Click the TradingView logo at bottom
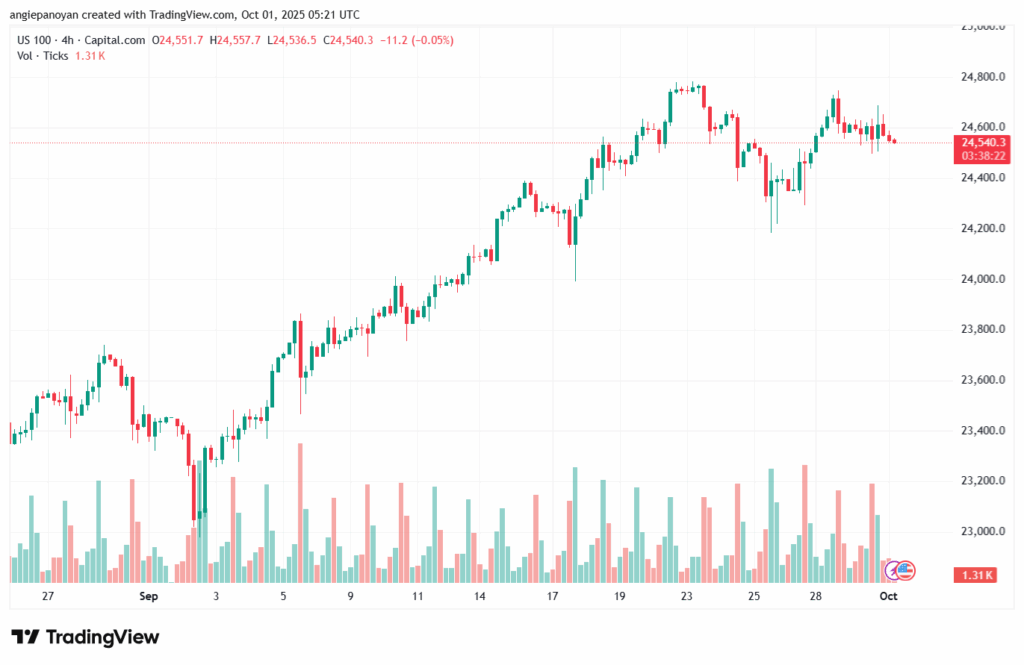1024x665 pixels. [x=85, y=637]
